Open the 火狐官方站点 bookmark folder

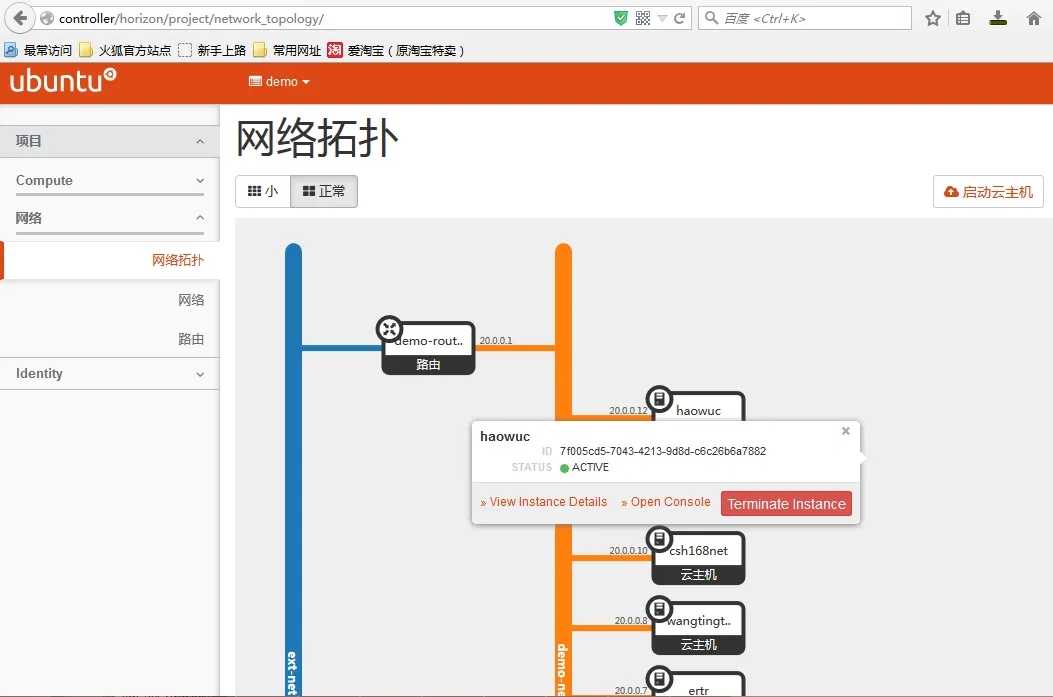[125, 50]
